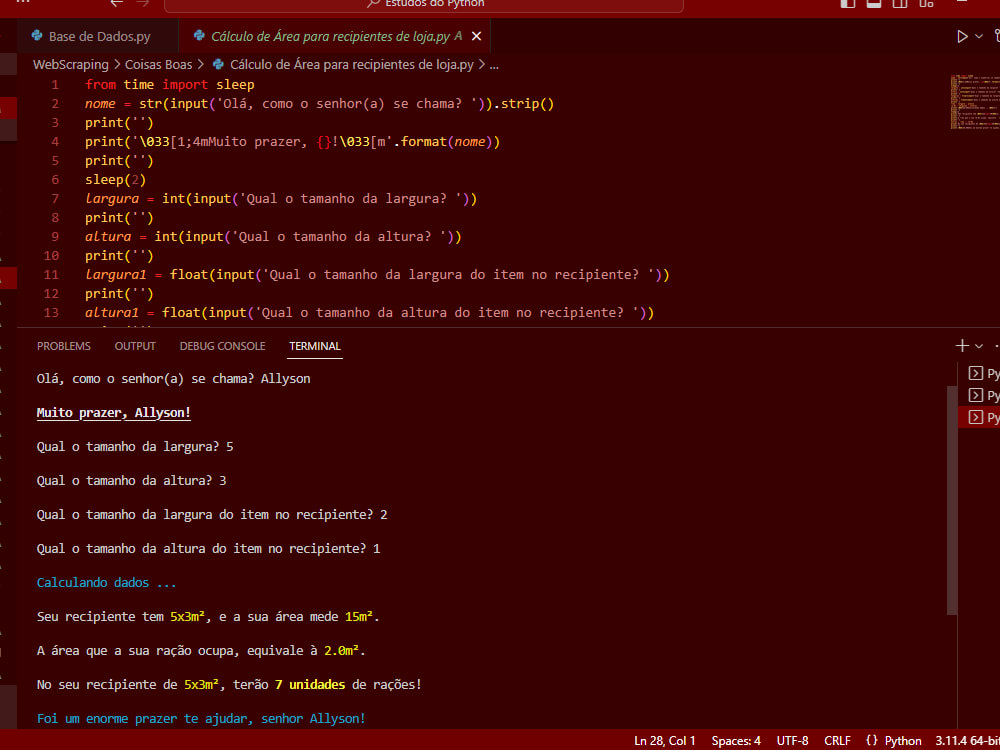Select the Python 3.11.4 64-bit interpreter indicator

967,741
